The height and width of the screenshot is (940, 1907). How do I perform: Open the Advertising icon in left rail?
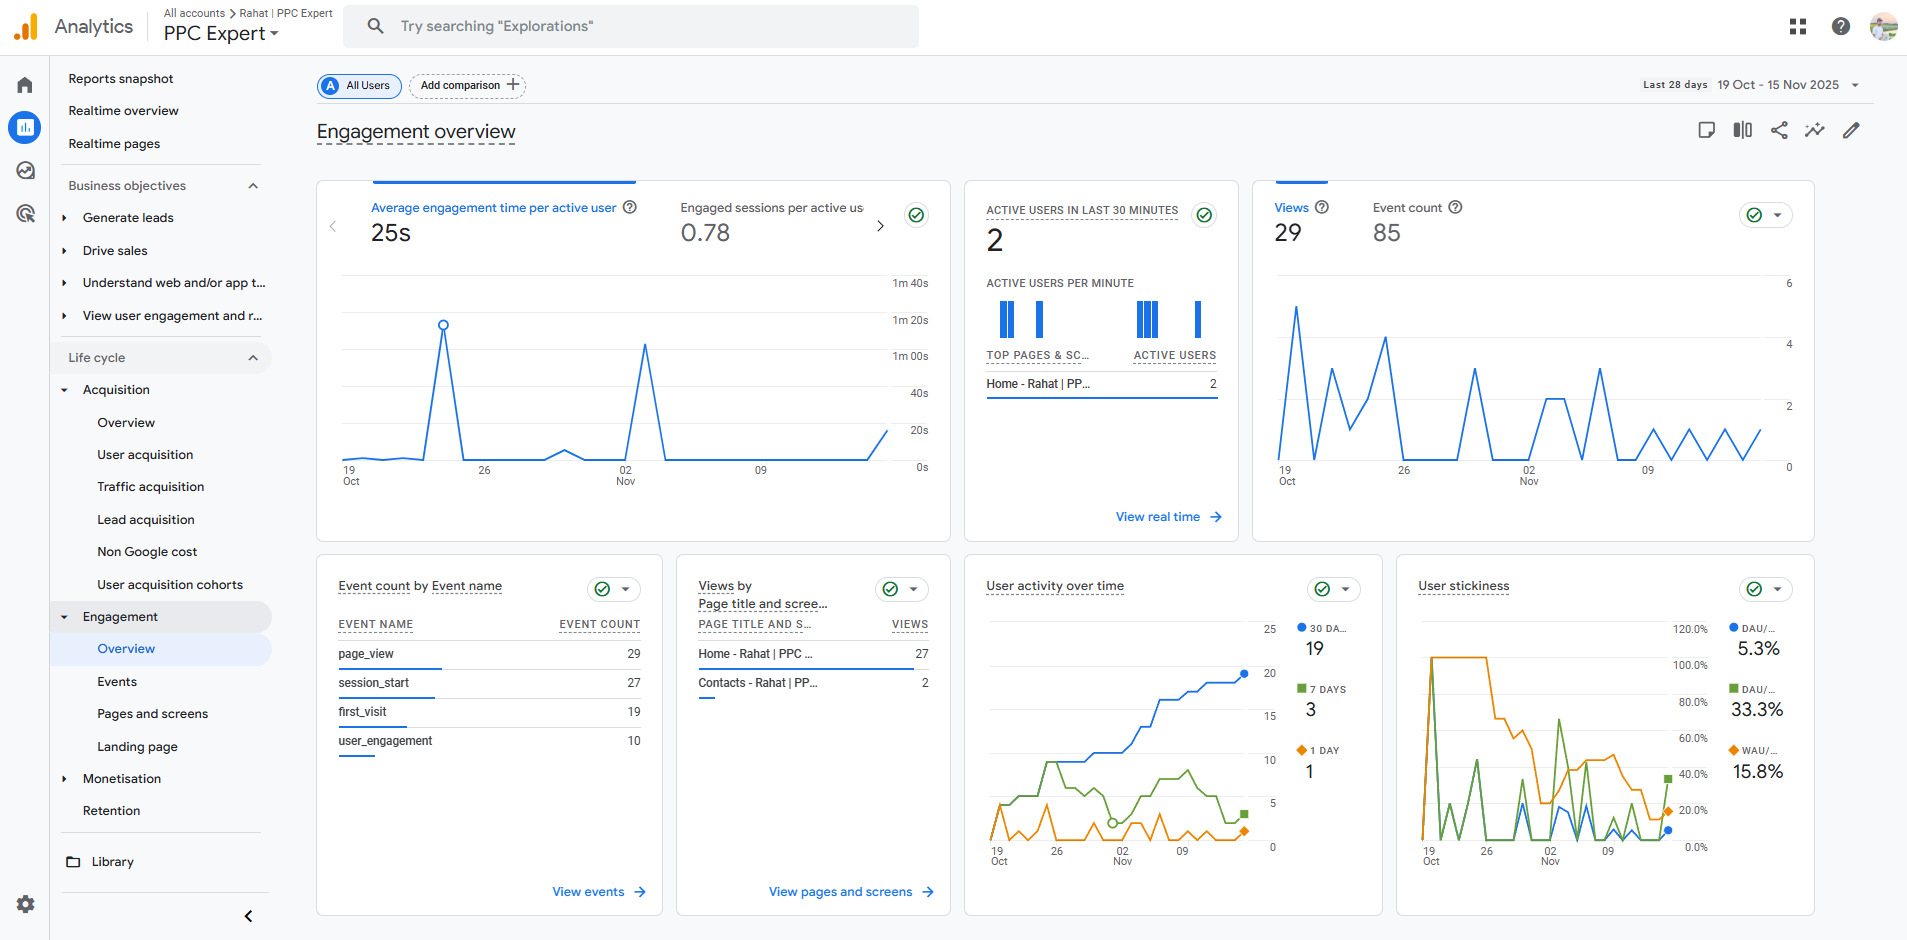tap(25, 214)
